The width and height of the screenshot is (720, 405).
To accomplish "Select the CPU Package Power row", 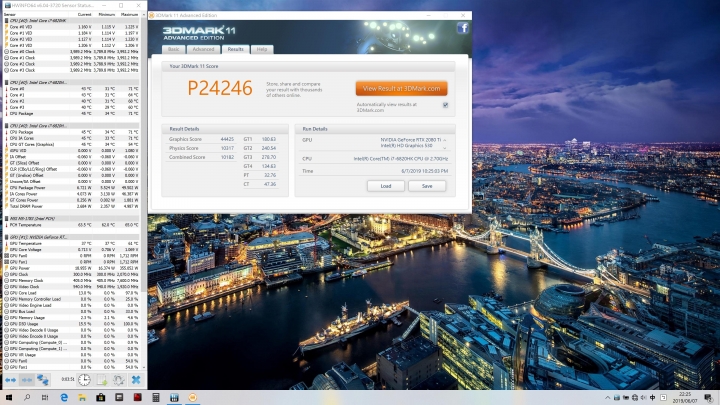I will click(71, 188).
